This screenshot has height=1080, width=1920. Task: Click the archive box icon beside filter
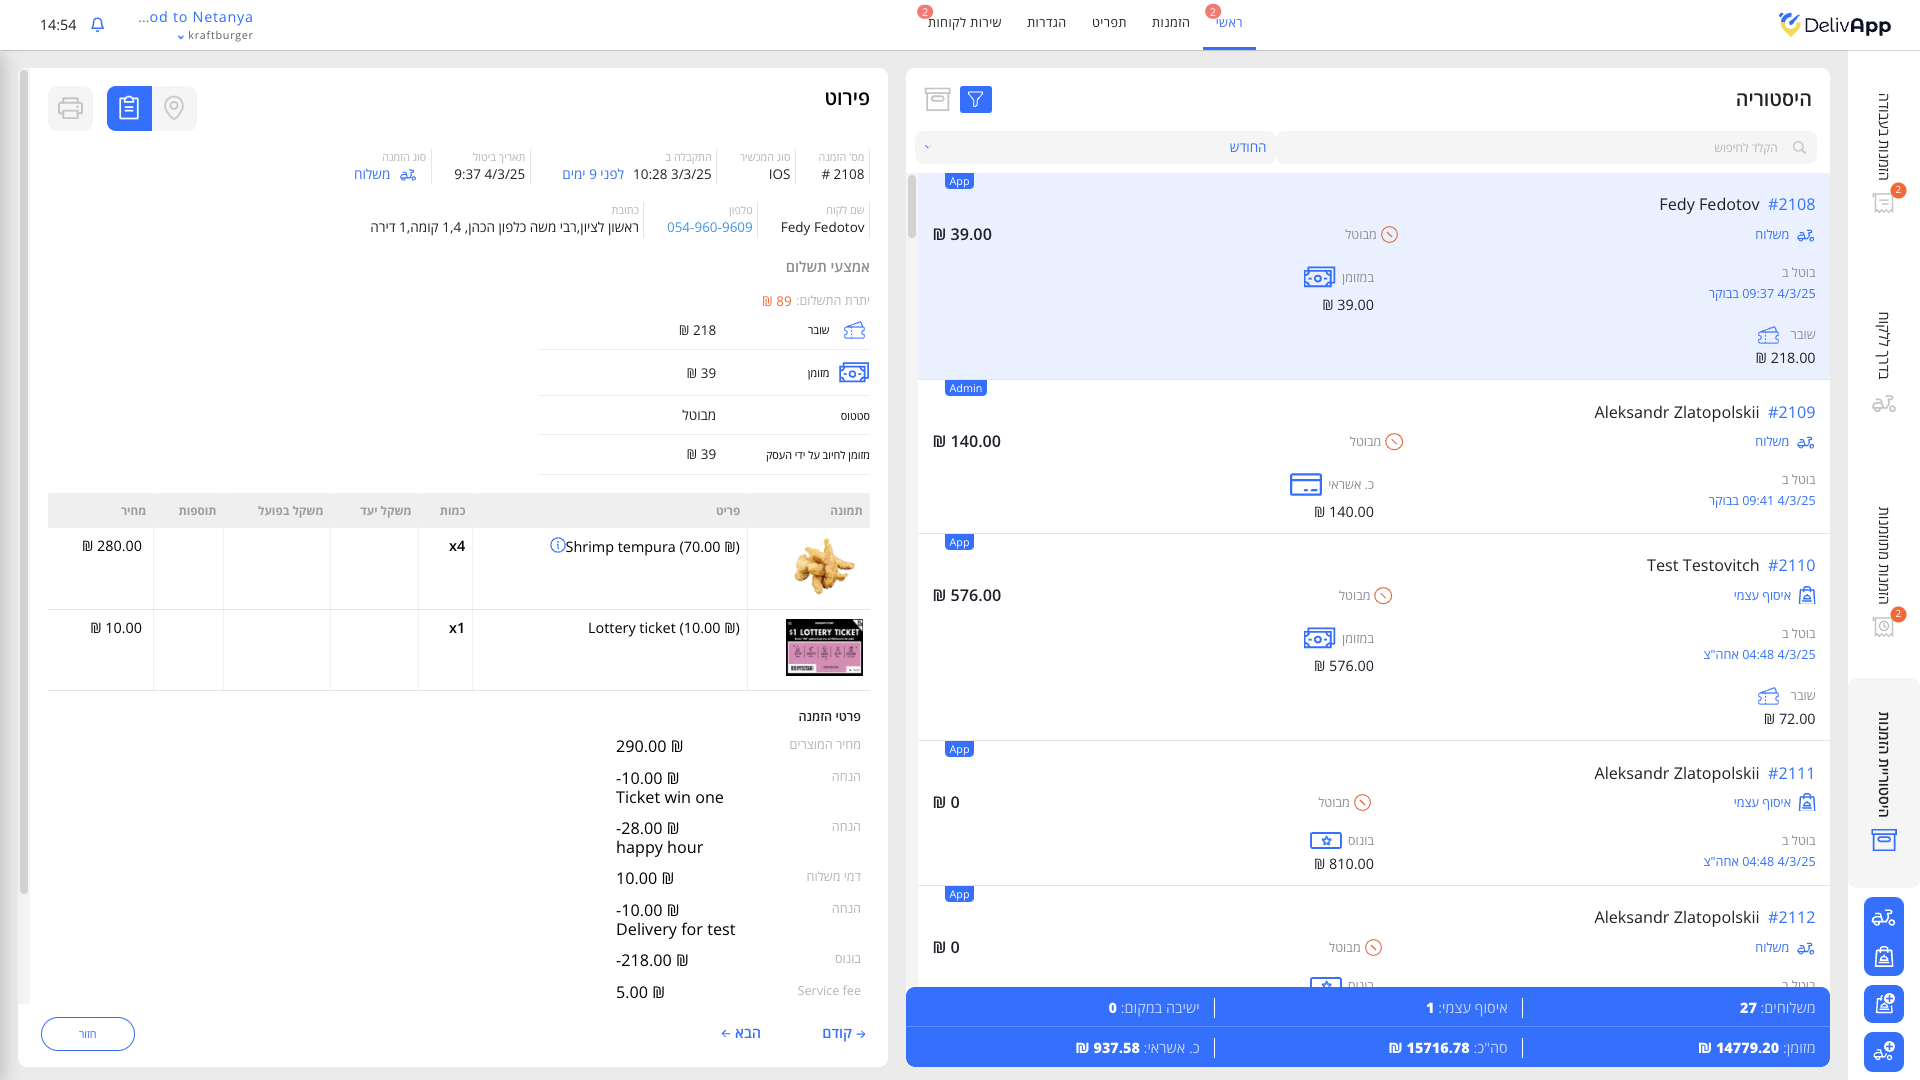(937, 99)
